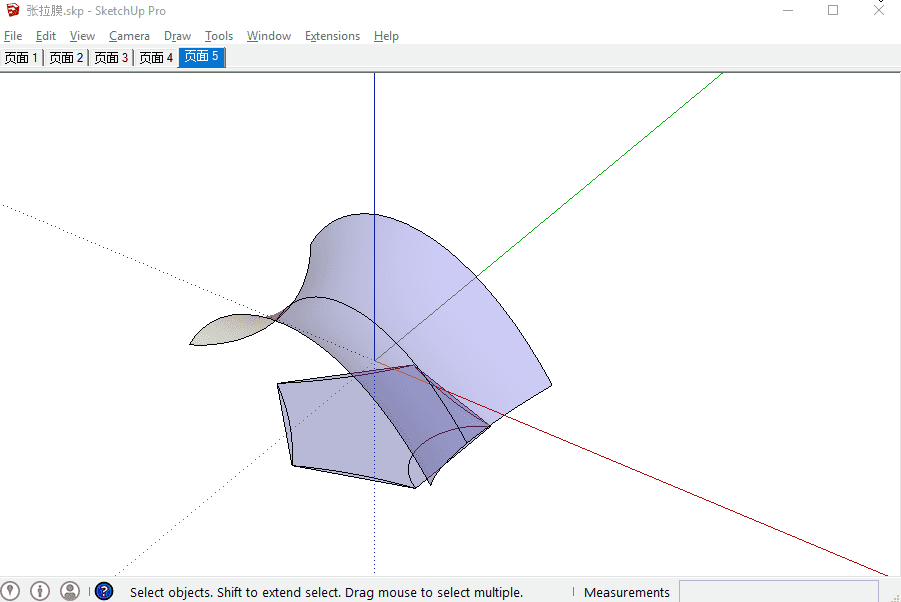Screen dimensions: 901x602
Task: Open the Draw menu
Action: click(x=177, y=36)
